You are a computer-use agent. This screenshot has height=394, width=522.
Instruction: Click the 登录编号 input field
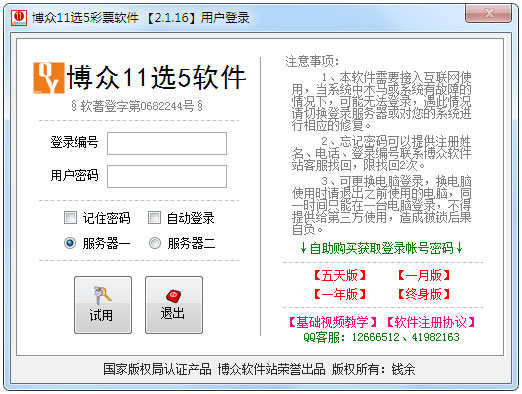pyautogui.click(x=167, y=144)
